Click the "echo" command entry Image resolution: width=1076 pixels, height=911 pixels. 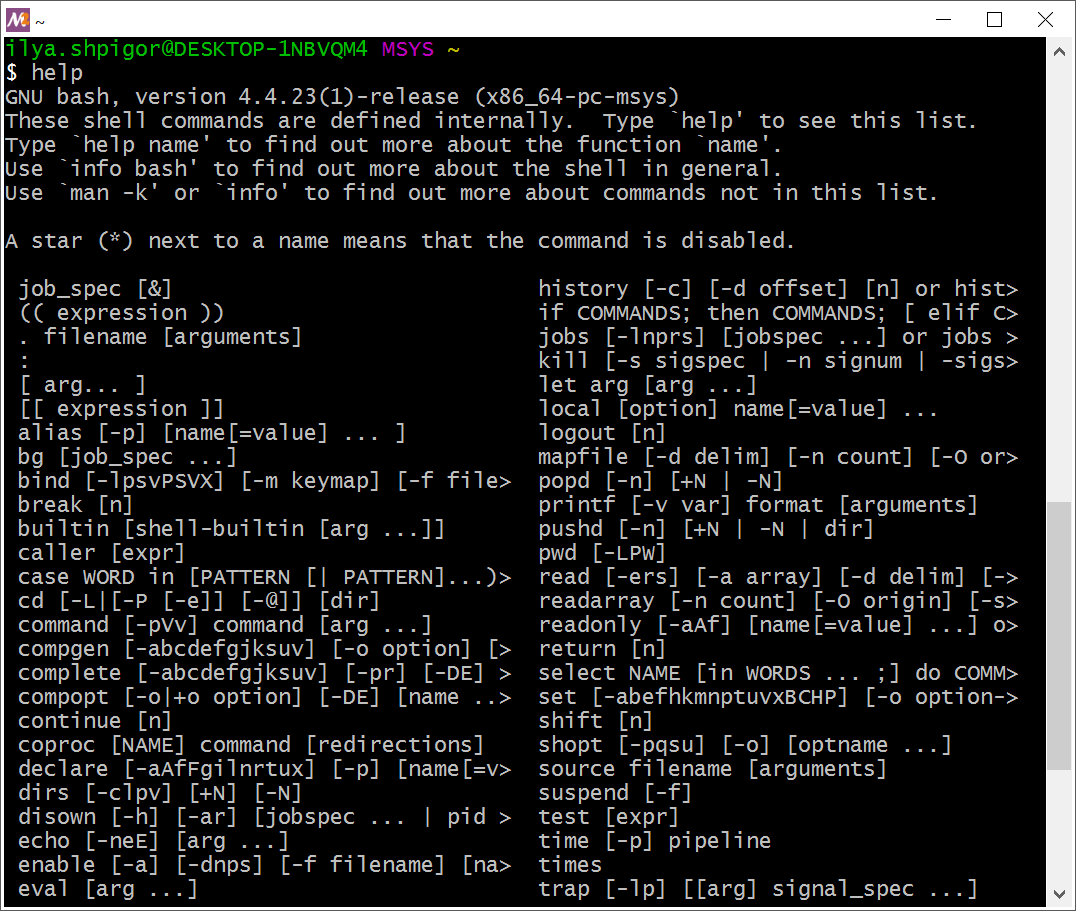[44, 841]
